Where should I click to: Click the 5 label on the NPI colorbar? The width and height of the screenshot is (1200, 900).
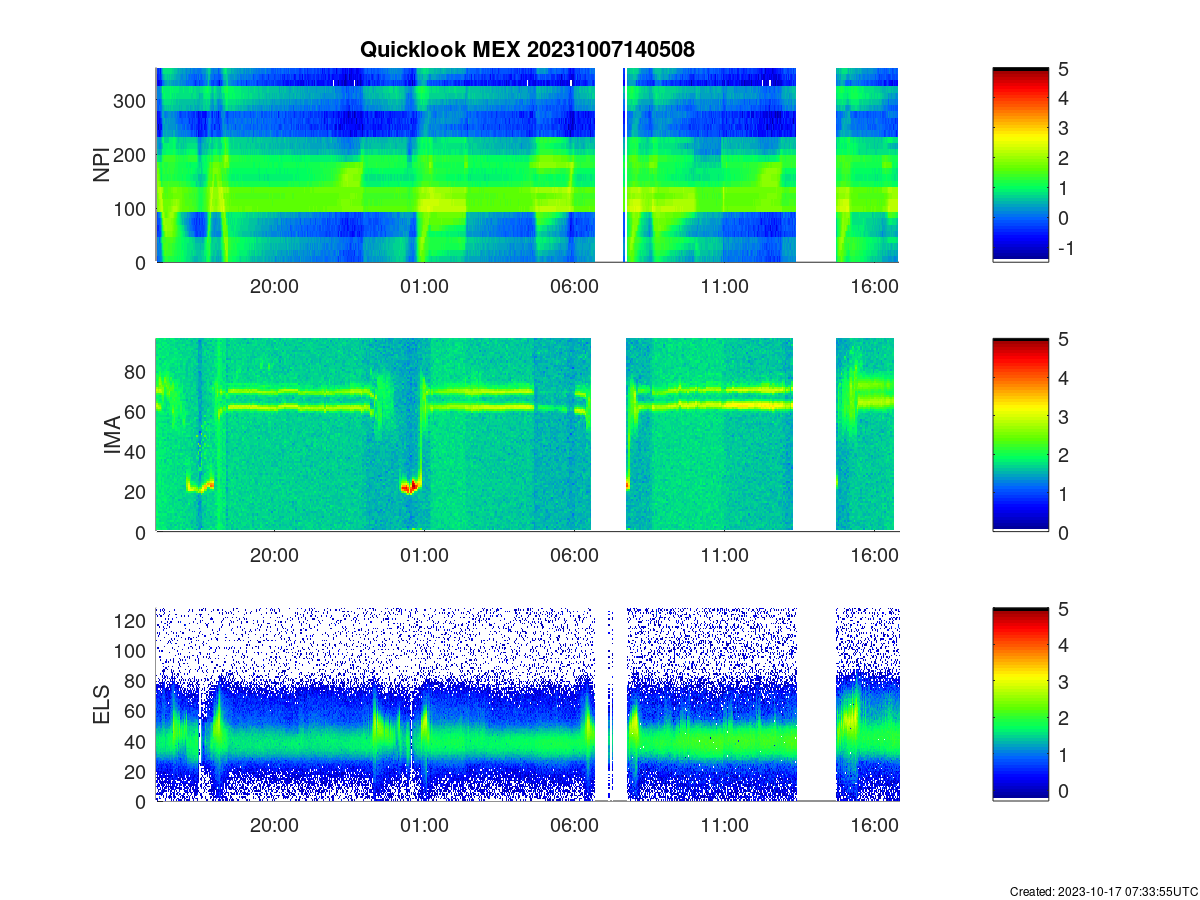pos(1063,68)
